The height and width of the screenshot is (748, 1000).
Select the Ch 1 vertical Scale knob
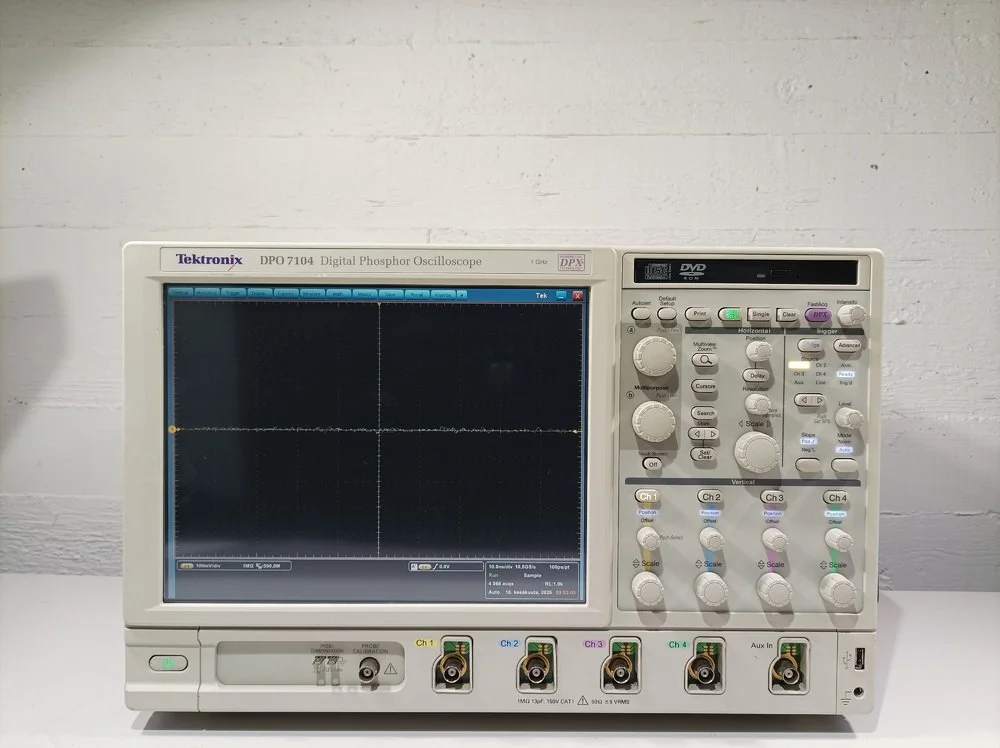coord(647,589)
